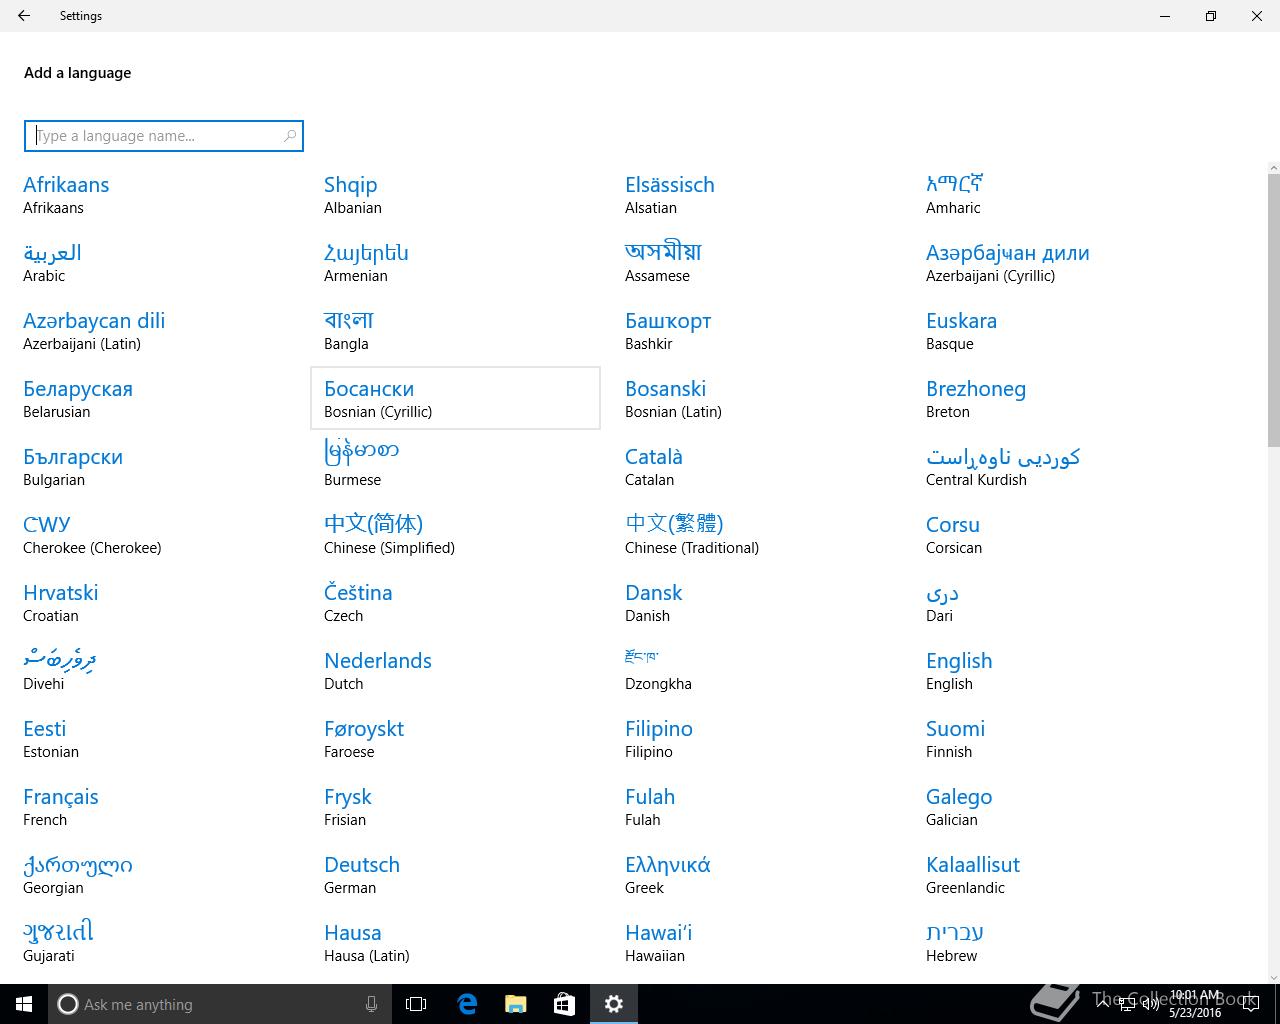The image size is (1280, 1024).
Task: Choose English from the list
Action: [x=1057, y=670]
